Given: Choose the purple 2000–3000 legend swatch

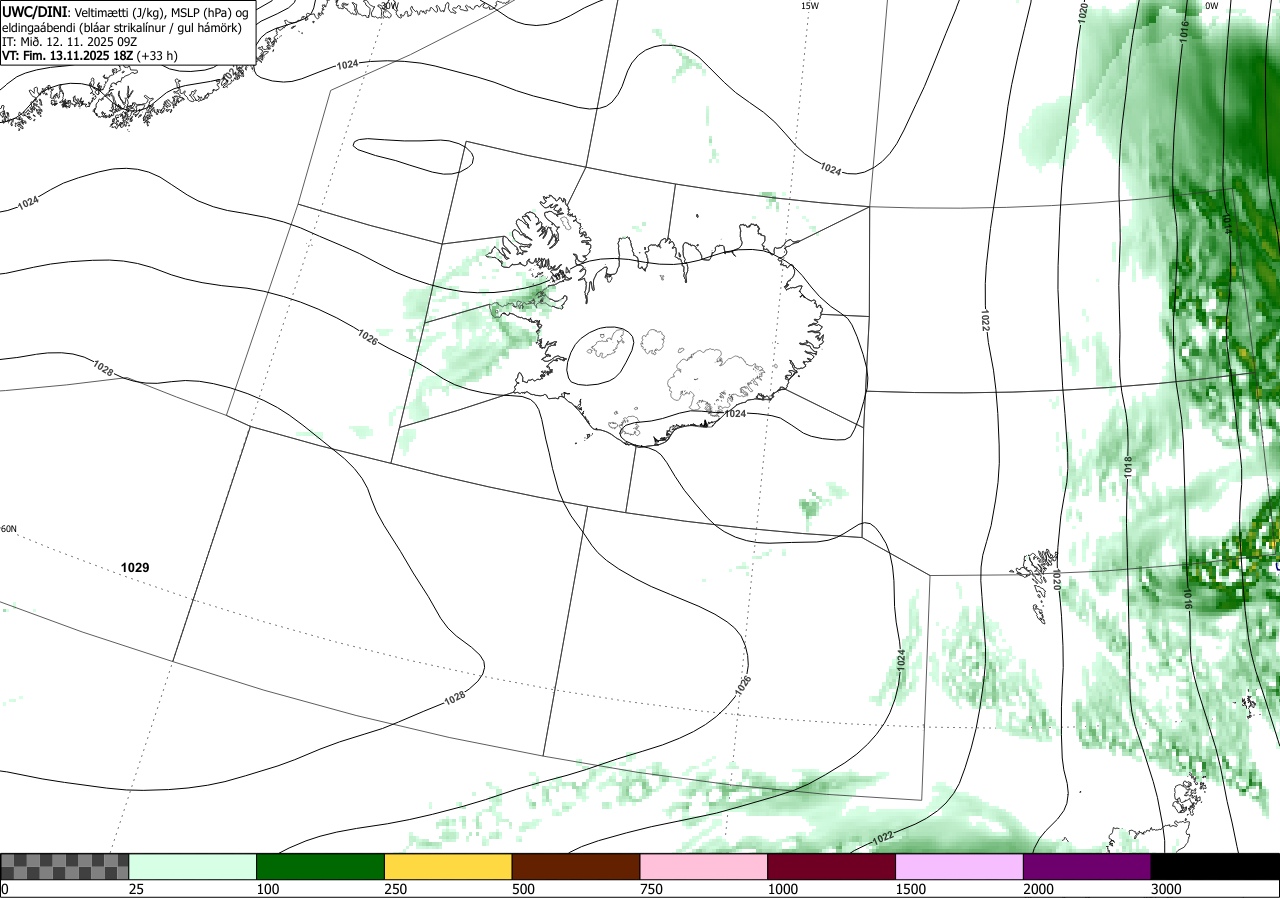Looking at the screenshot, I should click(x=1087, y=866).
